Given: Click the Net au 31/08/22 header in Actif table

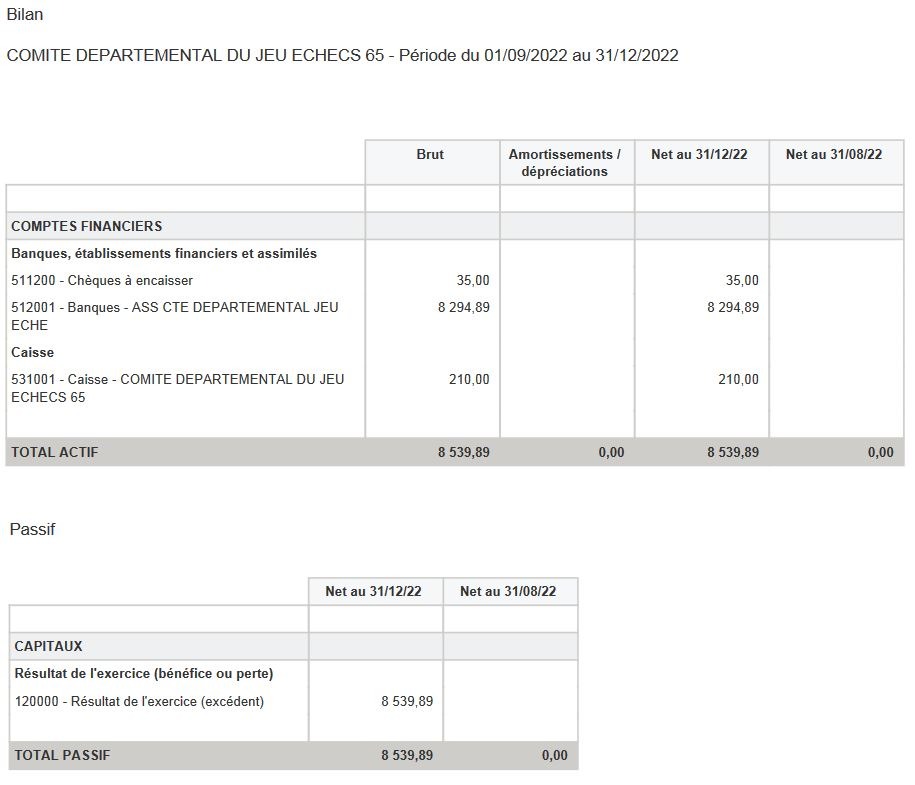Looking at the screenshot, I should (x=834, y=155).
